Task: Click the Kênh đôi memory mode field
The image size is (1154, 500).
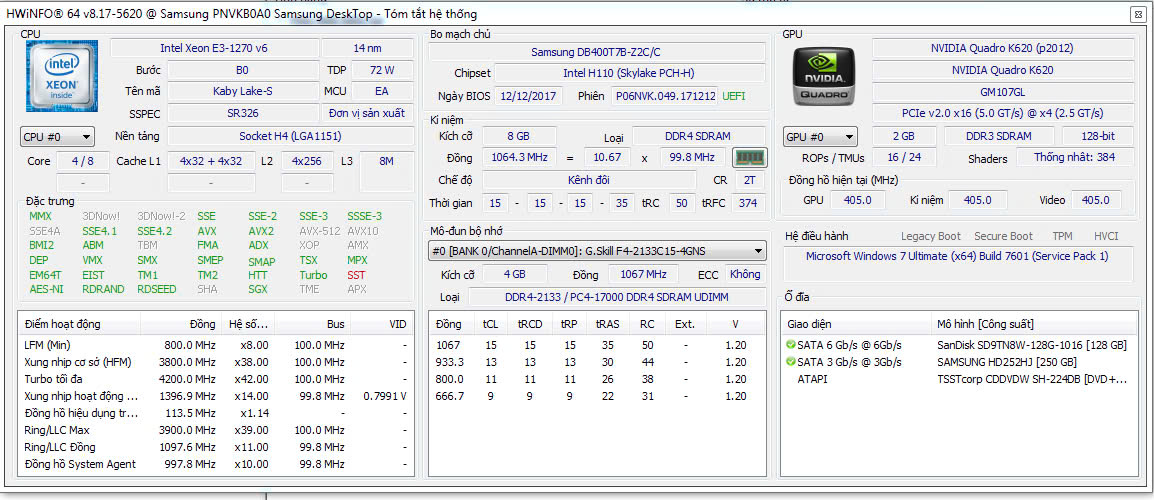Action: [589, 180]
